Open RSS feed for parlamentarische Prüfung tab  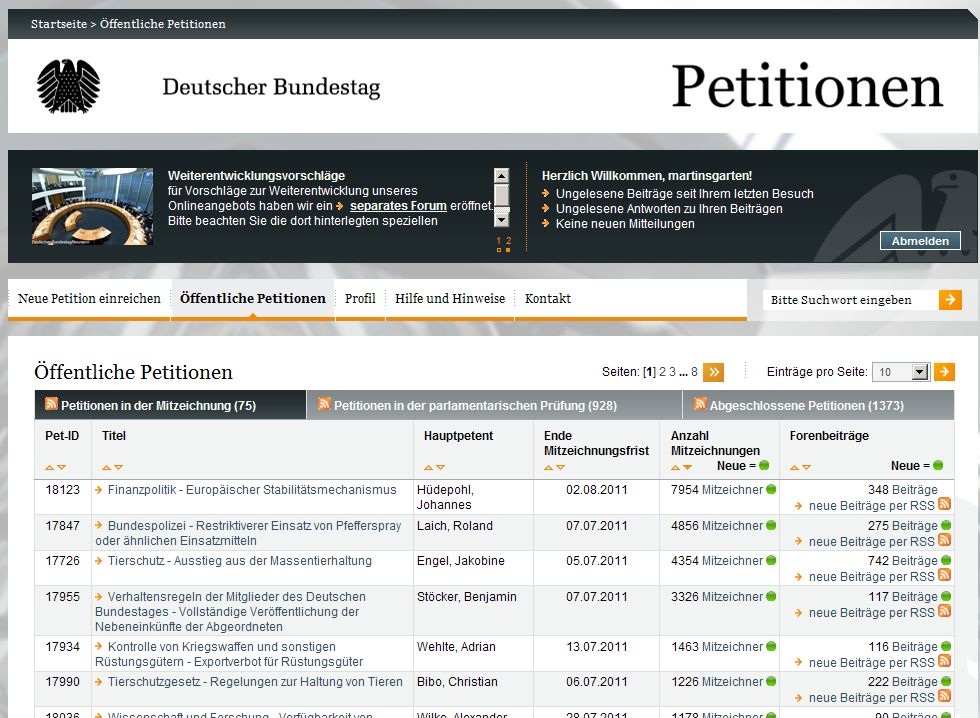tap(324, 404)
